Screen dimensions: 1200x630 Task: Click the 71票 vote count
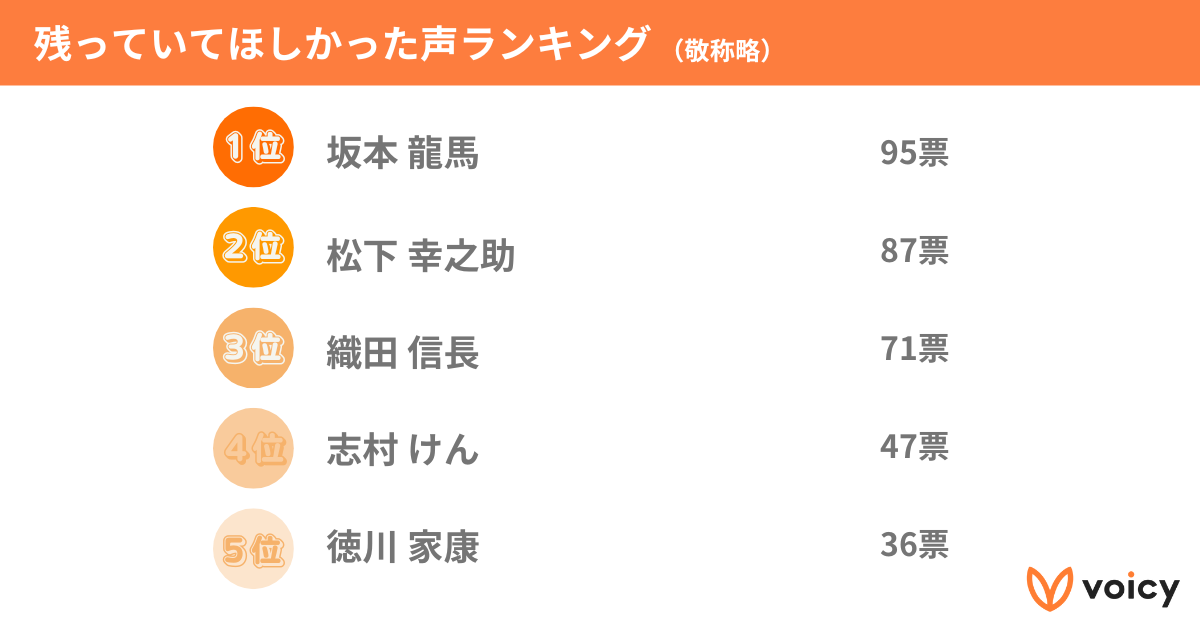[914, 349]
